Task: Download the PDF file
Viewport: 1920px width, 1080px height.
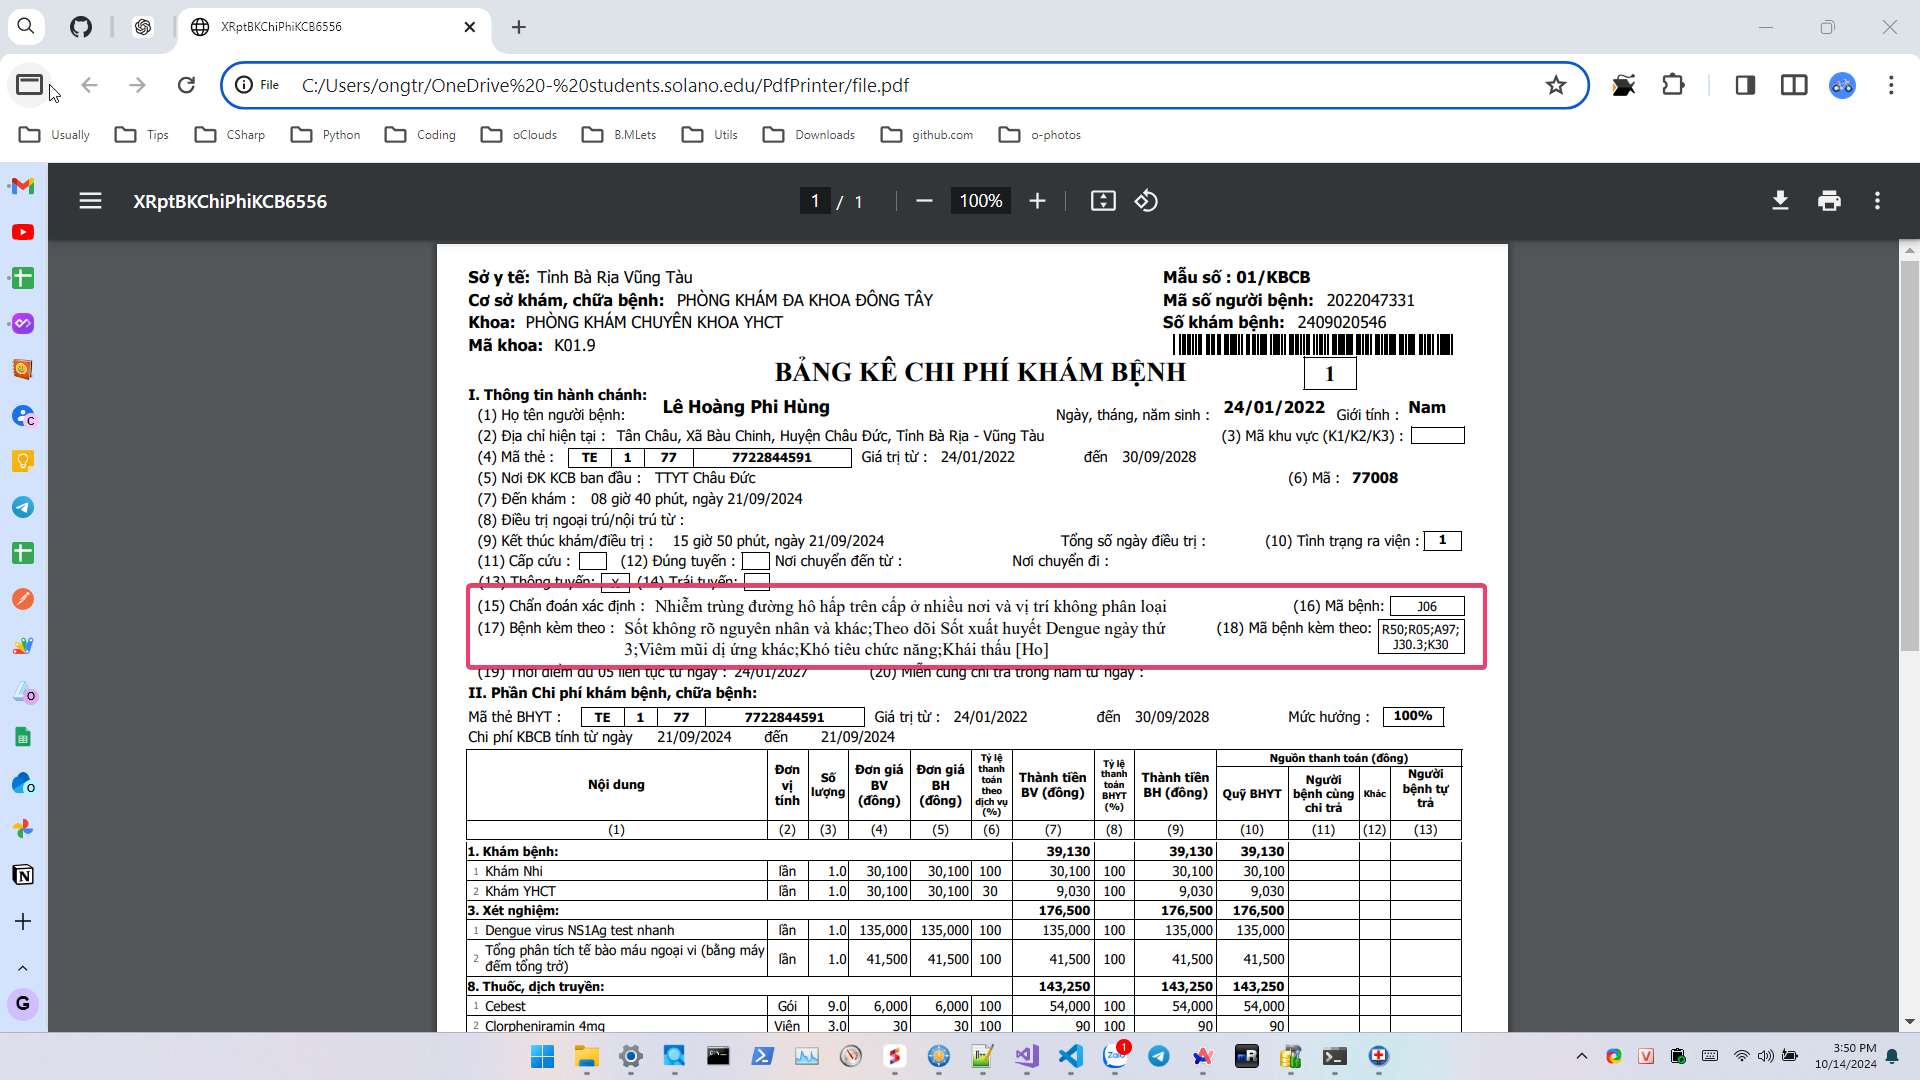Action: click(x=1780, y=201)
